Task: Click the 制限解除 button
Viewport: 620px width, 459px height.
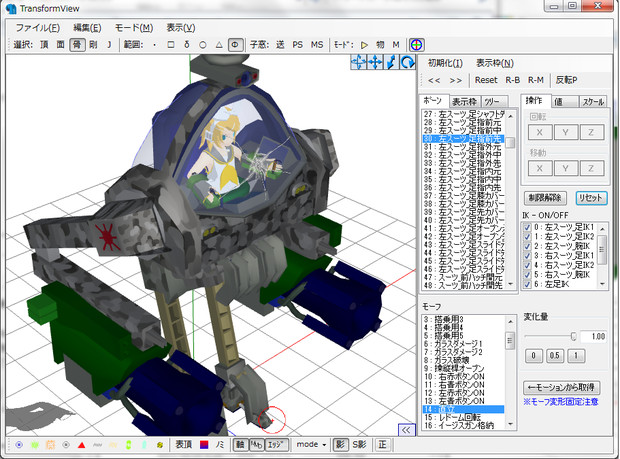Action: pos(545,198)
